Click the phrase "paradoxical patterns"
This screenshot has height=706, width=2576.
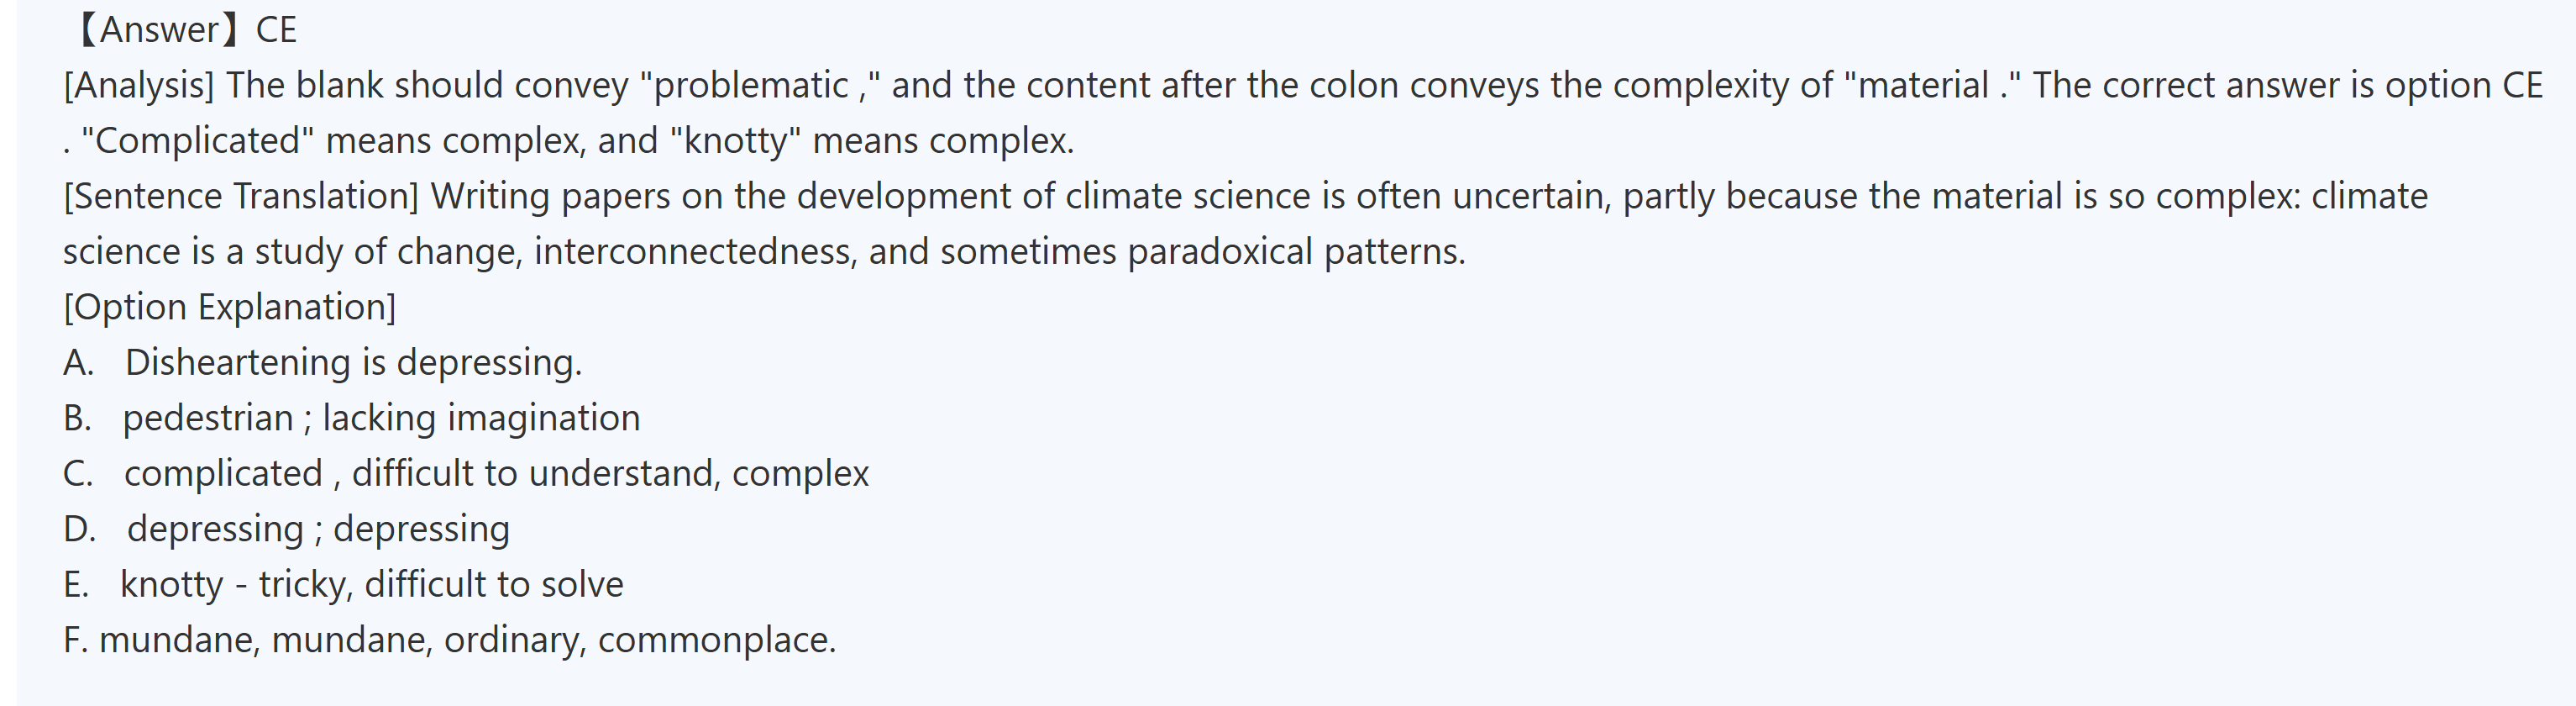(1296, 252)
